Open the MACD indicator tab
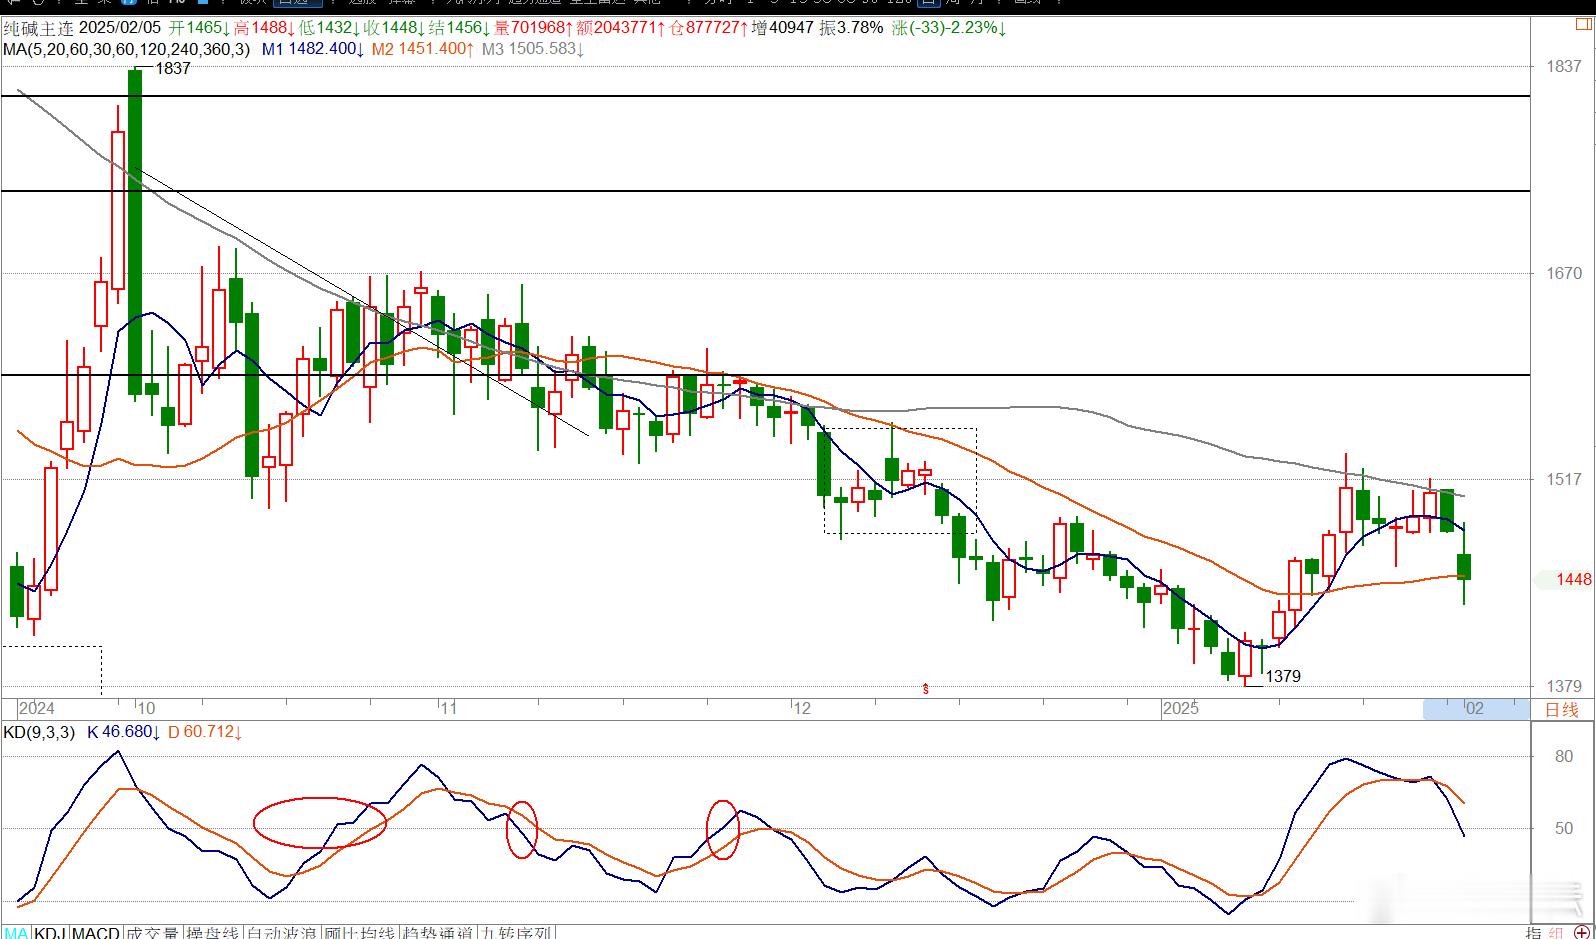 (96, 932)
